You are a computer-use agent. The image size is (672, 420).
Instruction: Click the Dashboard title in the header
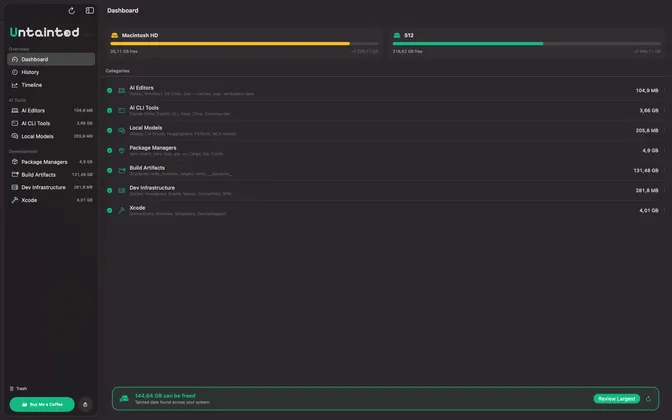123,10
